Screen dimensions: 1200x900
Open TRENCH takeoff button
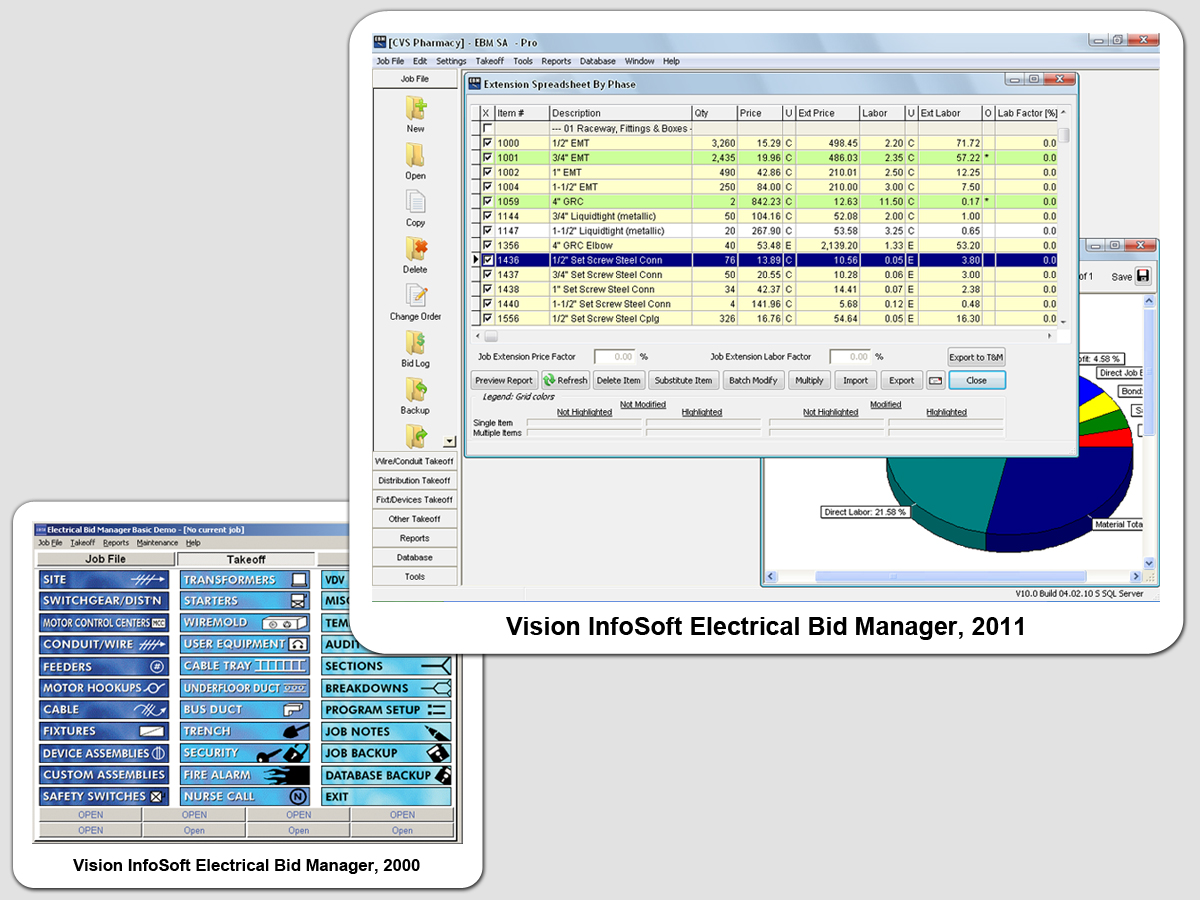point(246,731)
